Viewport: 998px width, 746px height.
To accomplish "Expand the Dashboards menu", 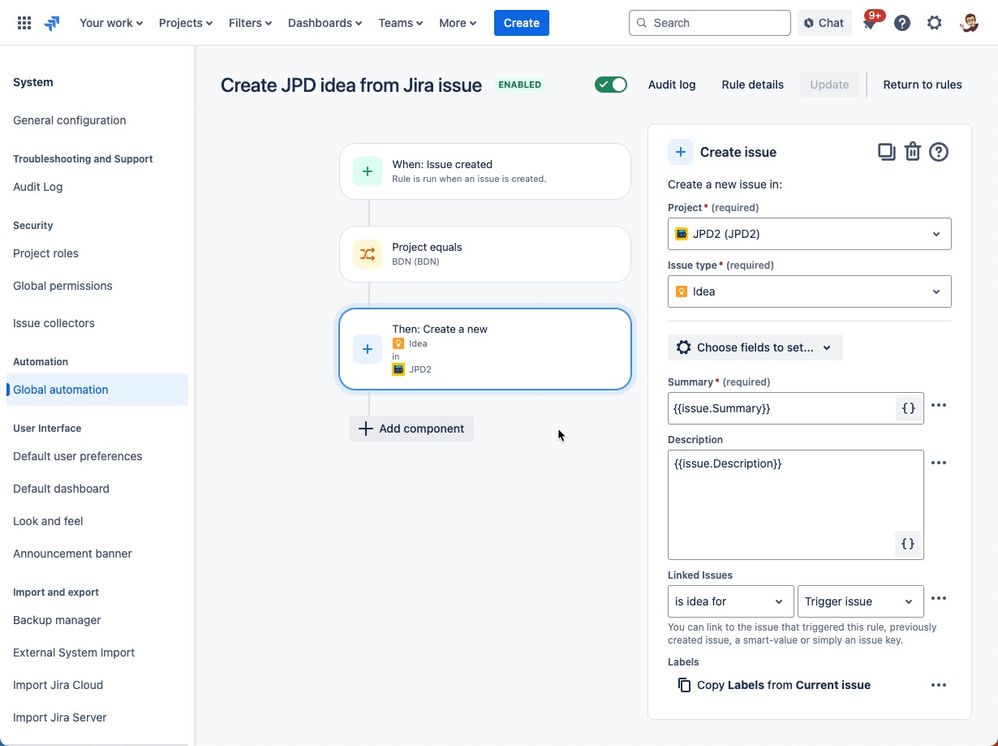I will click(325, 23).
